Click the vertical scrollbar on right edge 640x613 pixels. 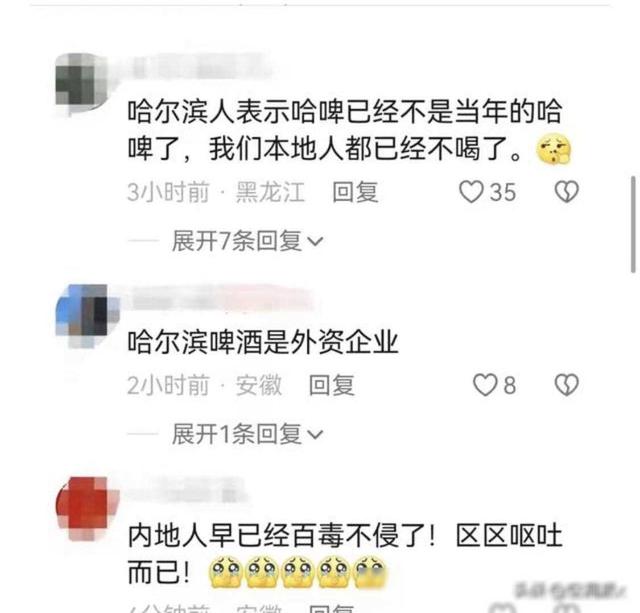click(x=633, y=224)
